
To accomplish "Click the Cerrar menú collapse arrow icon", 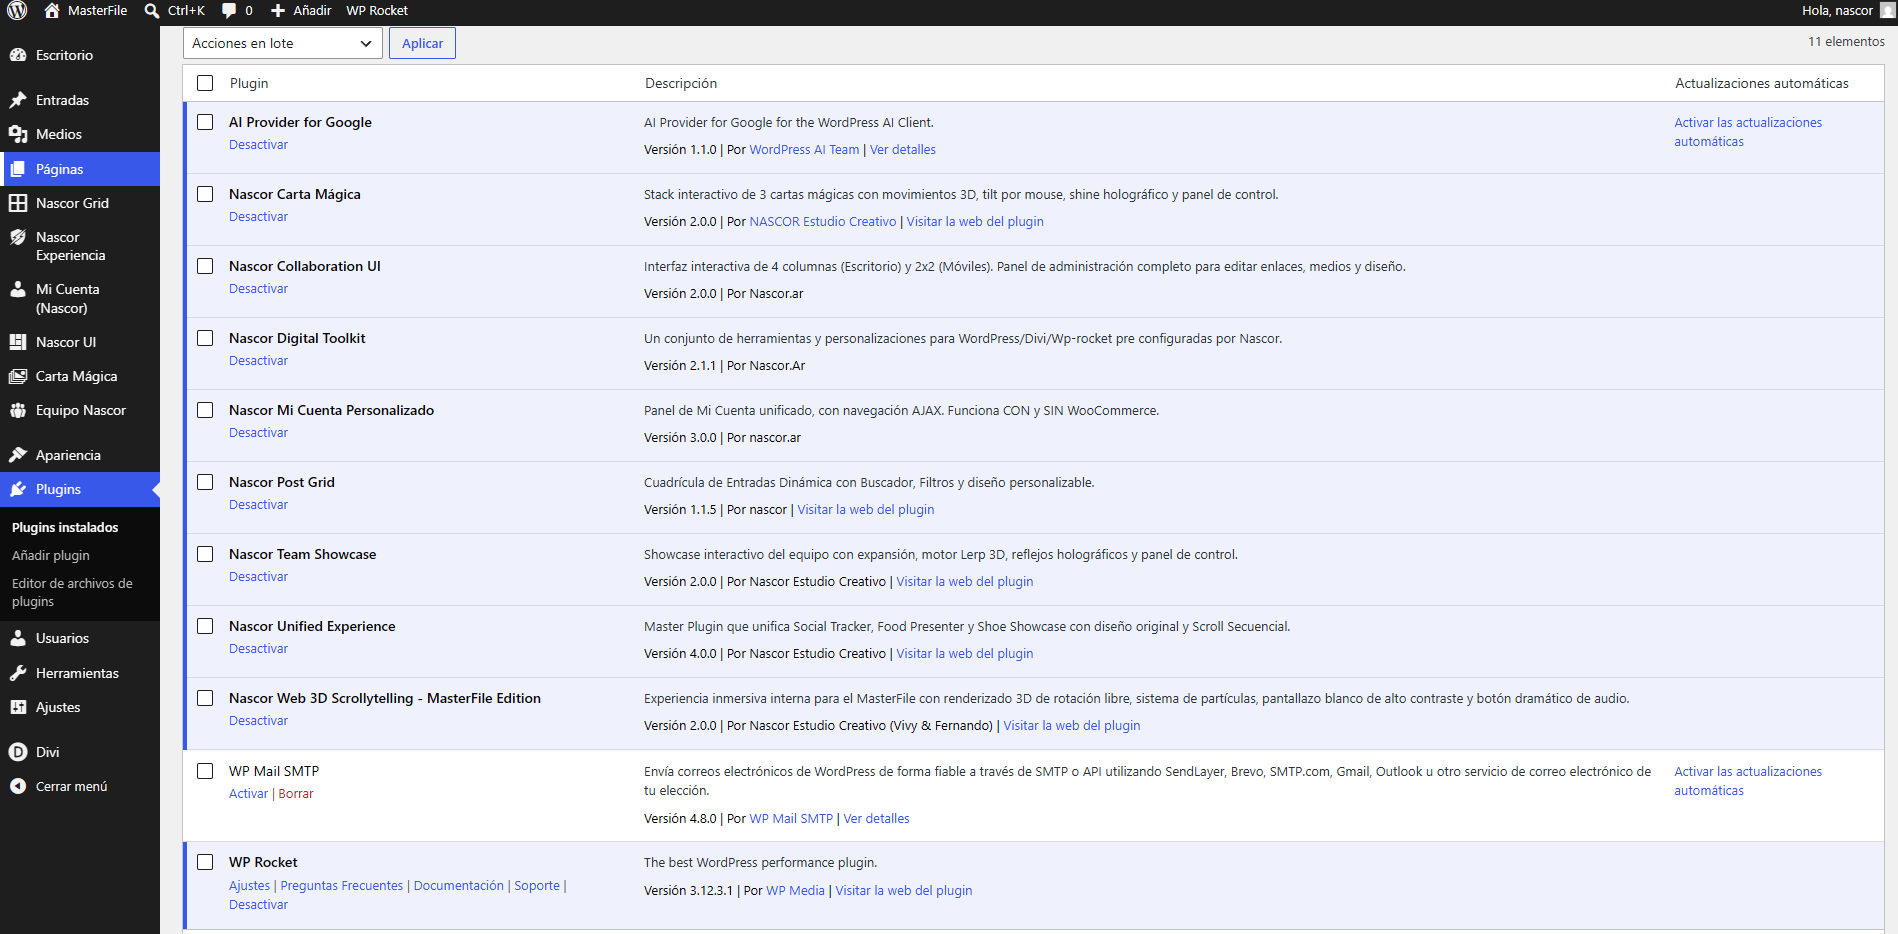I will 18,786.
